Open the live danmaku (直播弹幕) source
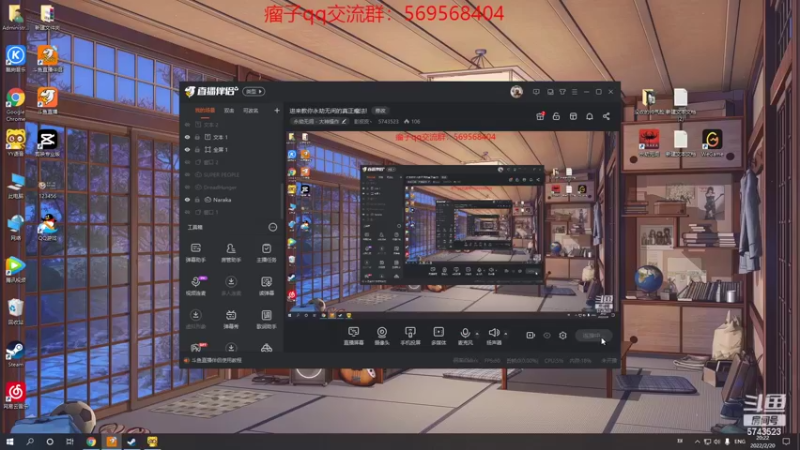This screenshot has height=450, width=800. coord(354,336)
